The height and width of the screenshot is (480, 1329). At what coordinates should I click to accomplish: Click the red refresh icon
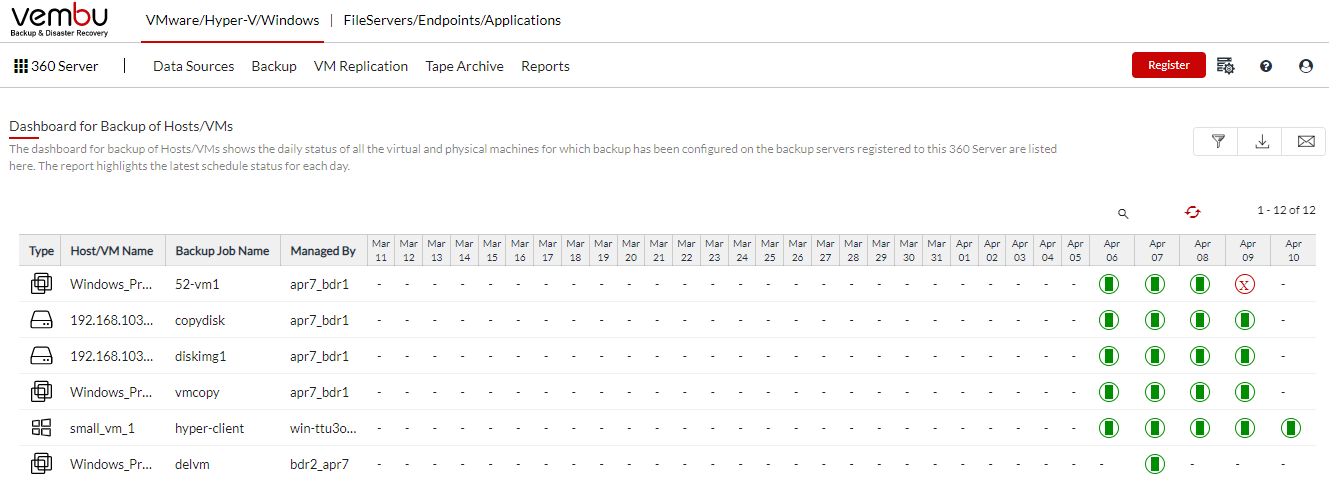tap(1192, 211)
